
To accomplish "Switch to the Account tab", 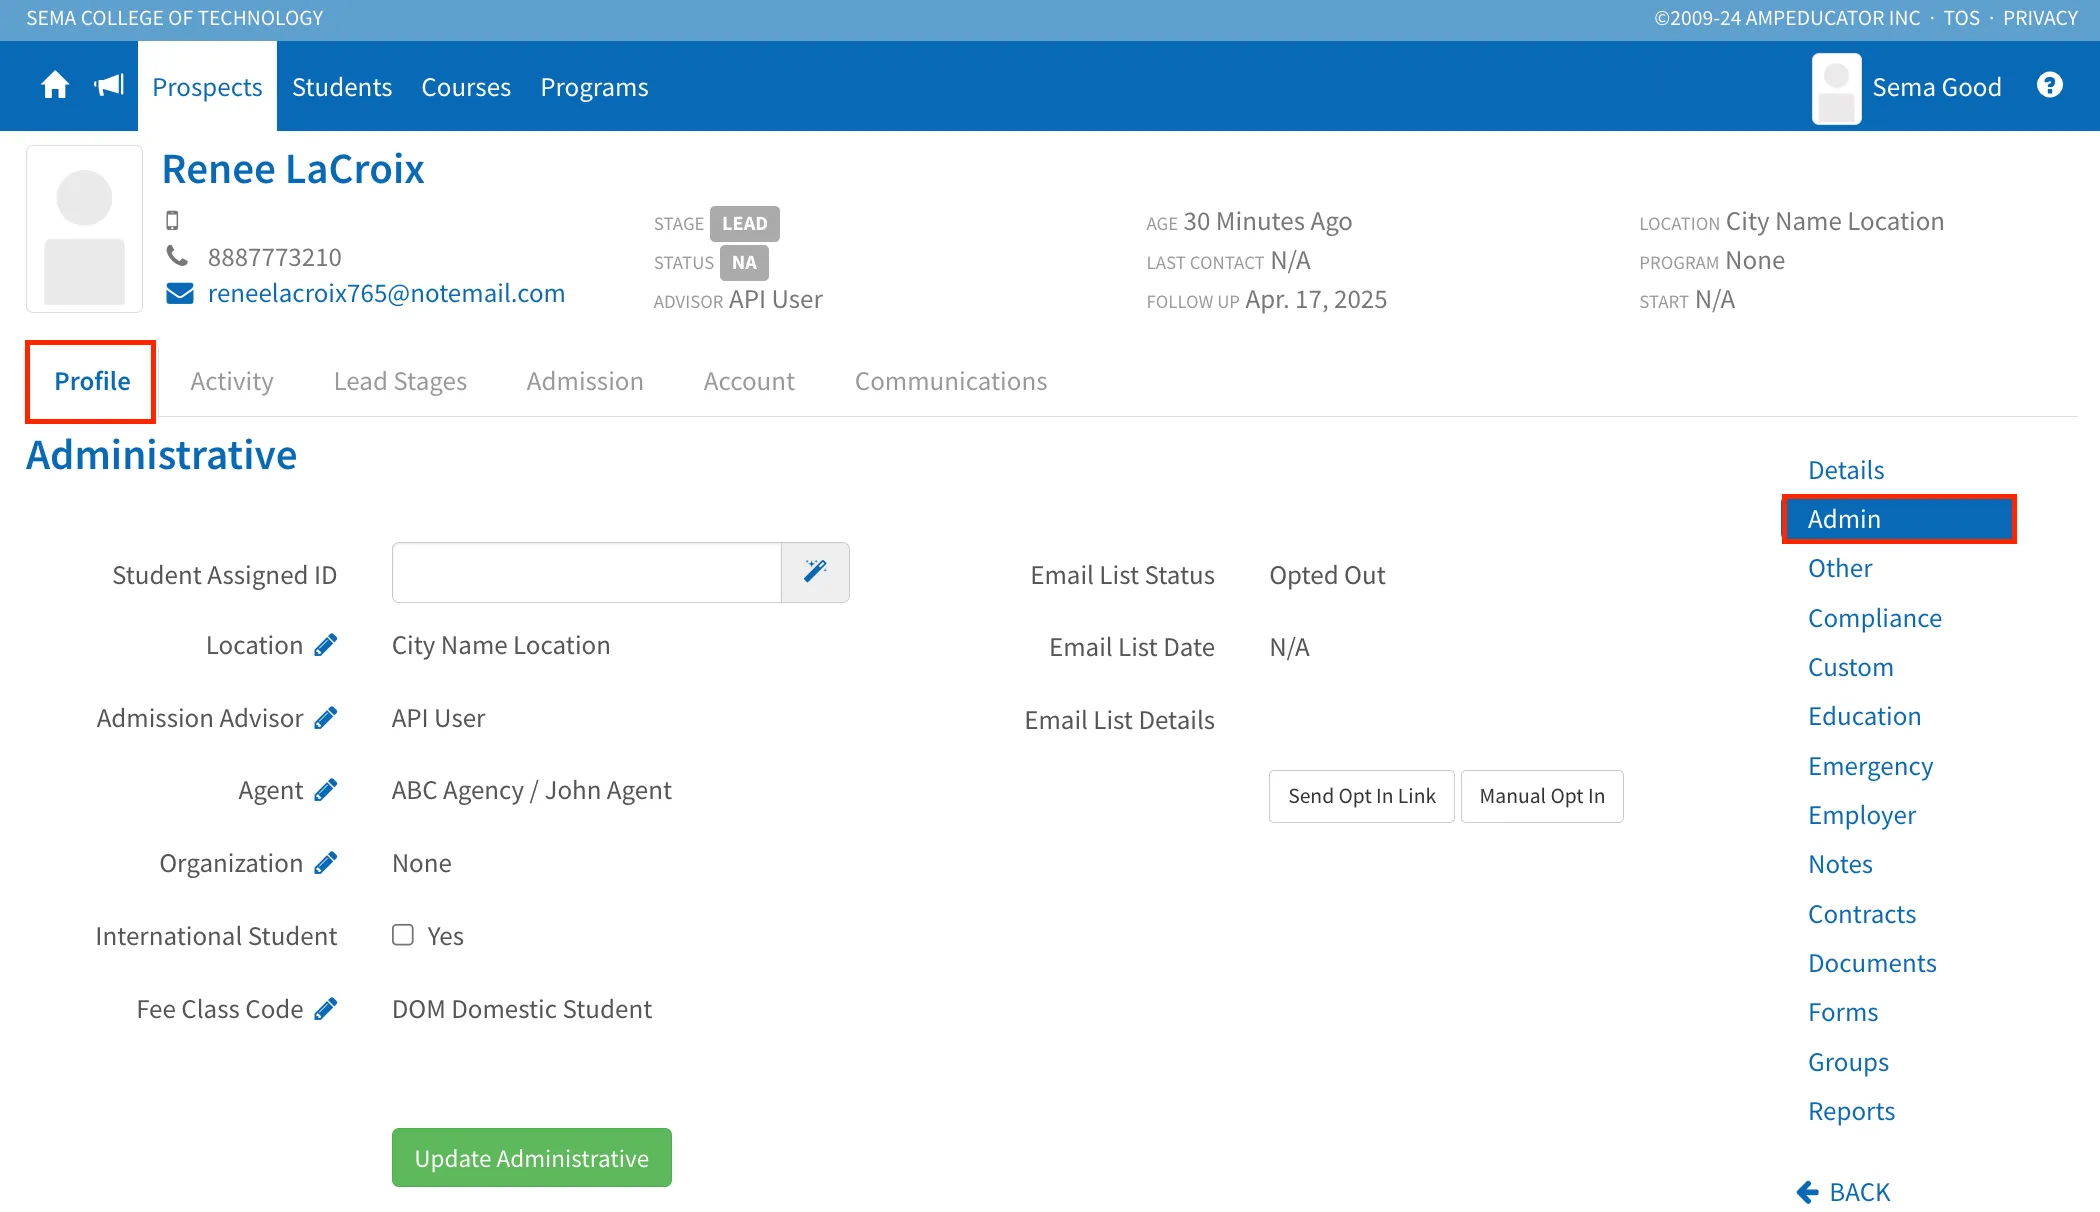I will [x=749, y=381].
